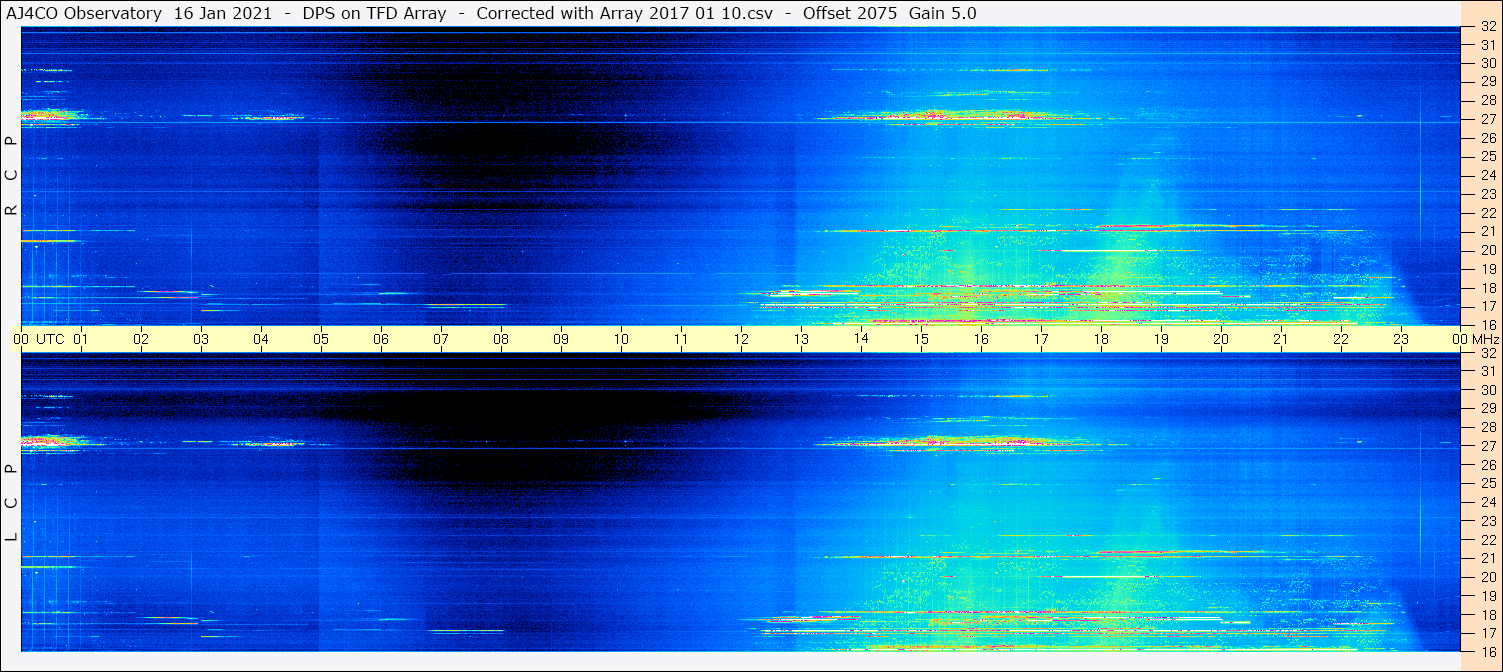Select the 02 hour mark on UTC axis
Image resolution: width=1503 pixels, height=672 pixels.
tap(141, 339)
